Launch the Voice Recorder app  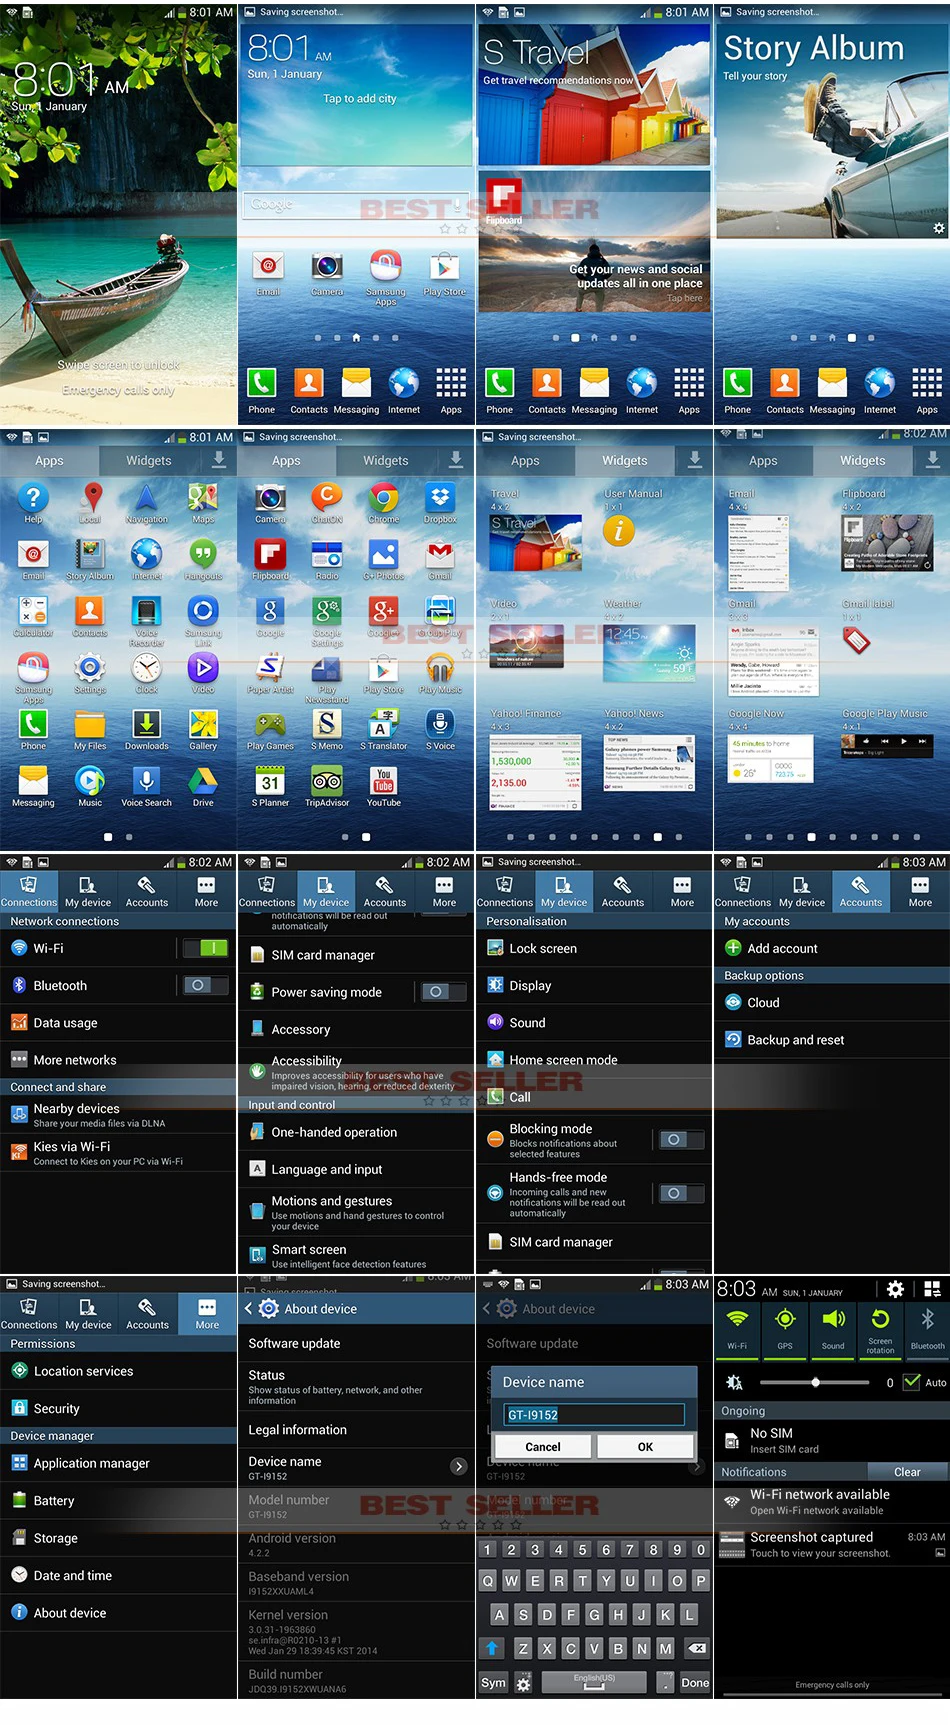pyautogui.click(x=146, y=611)
